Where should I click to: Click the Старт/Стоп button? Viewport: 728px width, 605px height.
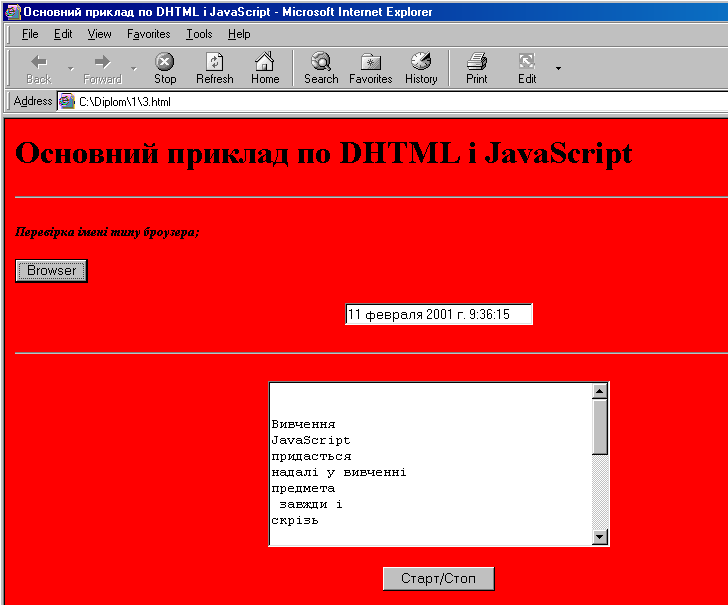click(439, 579)
